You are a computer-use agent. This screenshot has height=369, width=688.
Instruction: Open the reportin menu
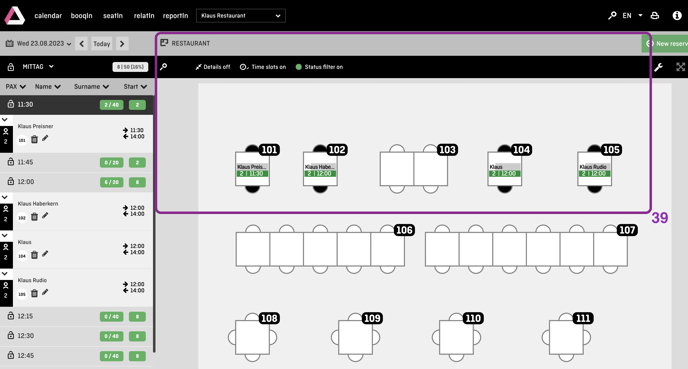click(176, 16)
